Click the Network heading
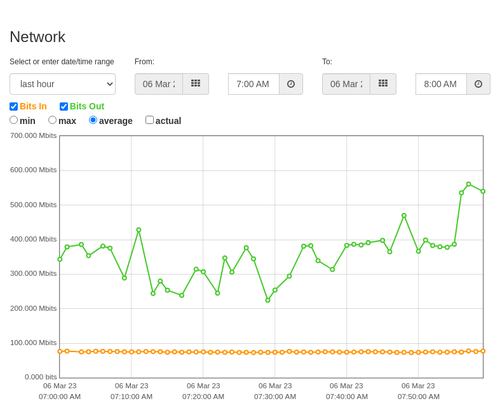Viewport: 500px width, 403px height. [37, 37]
